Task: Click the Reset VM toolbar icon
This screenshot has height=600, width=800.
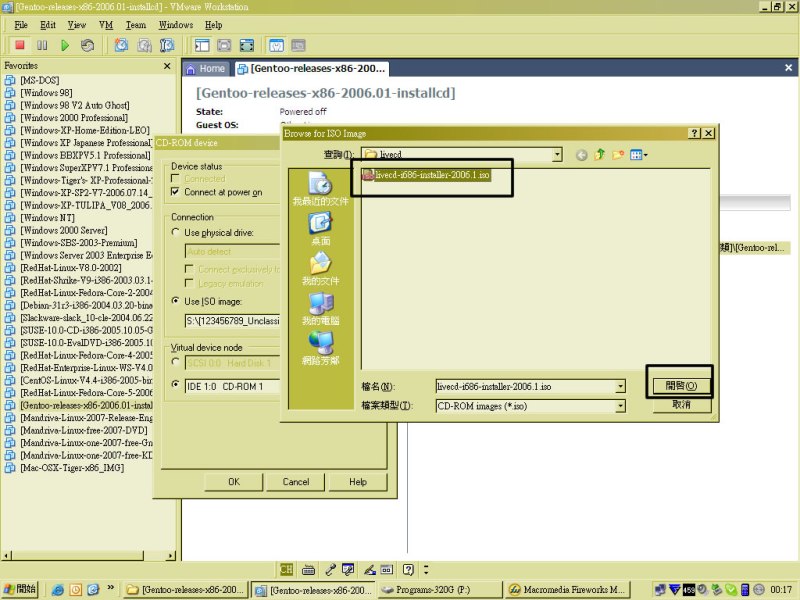Action: 87,45
